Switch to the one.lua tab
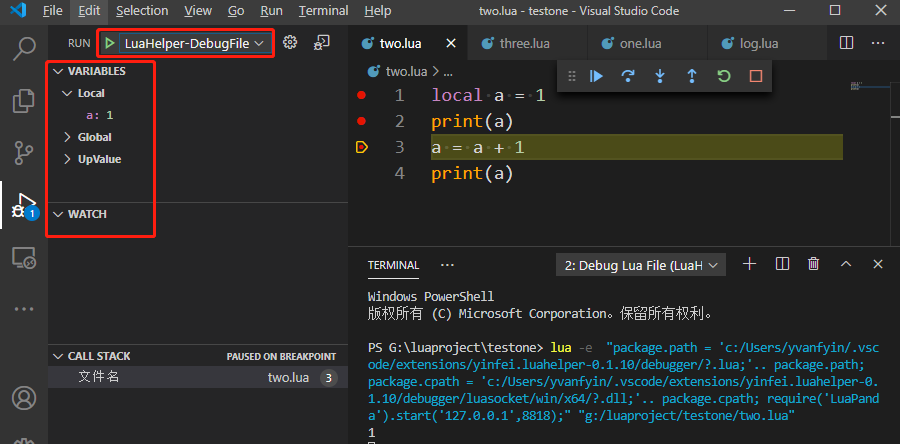 pos(646,43)
